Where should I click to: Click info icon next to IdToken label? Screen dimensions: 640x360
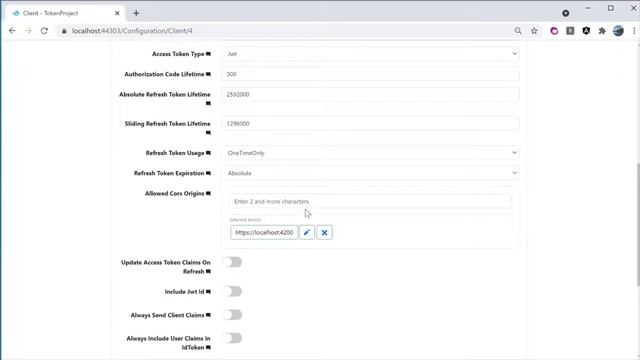pos(208,348)
